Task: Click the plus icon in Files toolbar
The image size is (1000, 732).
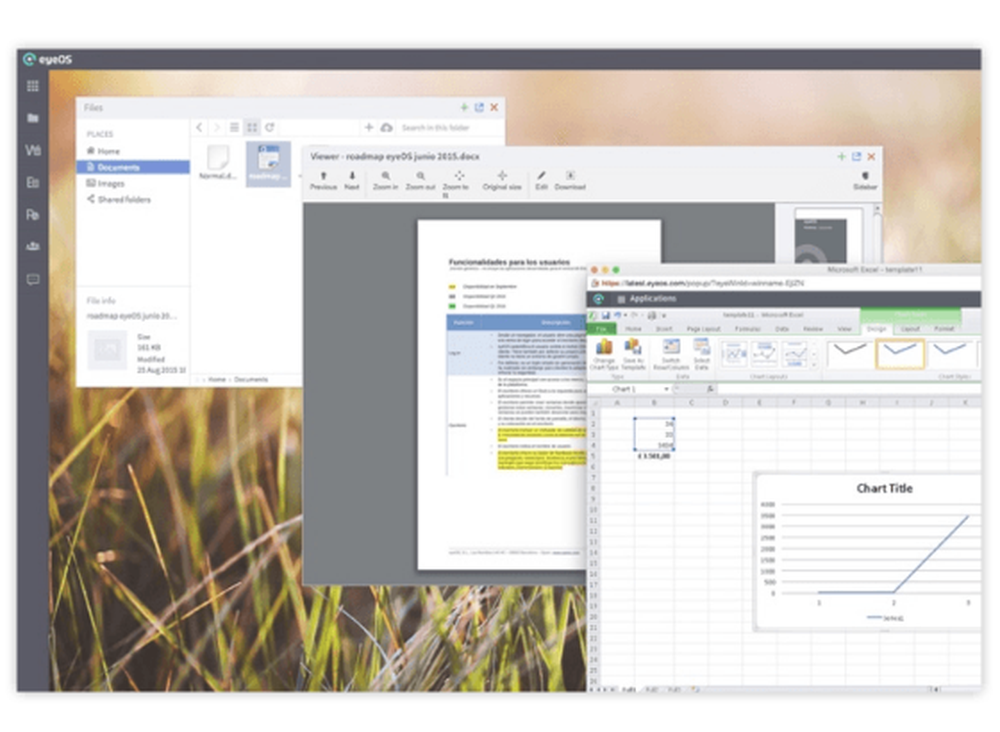Action: [369, 128]
